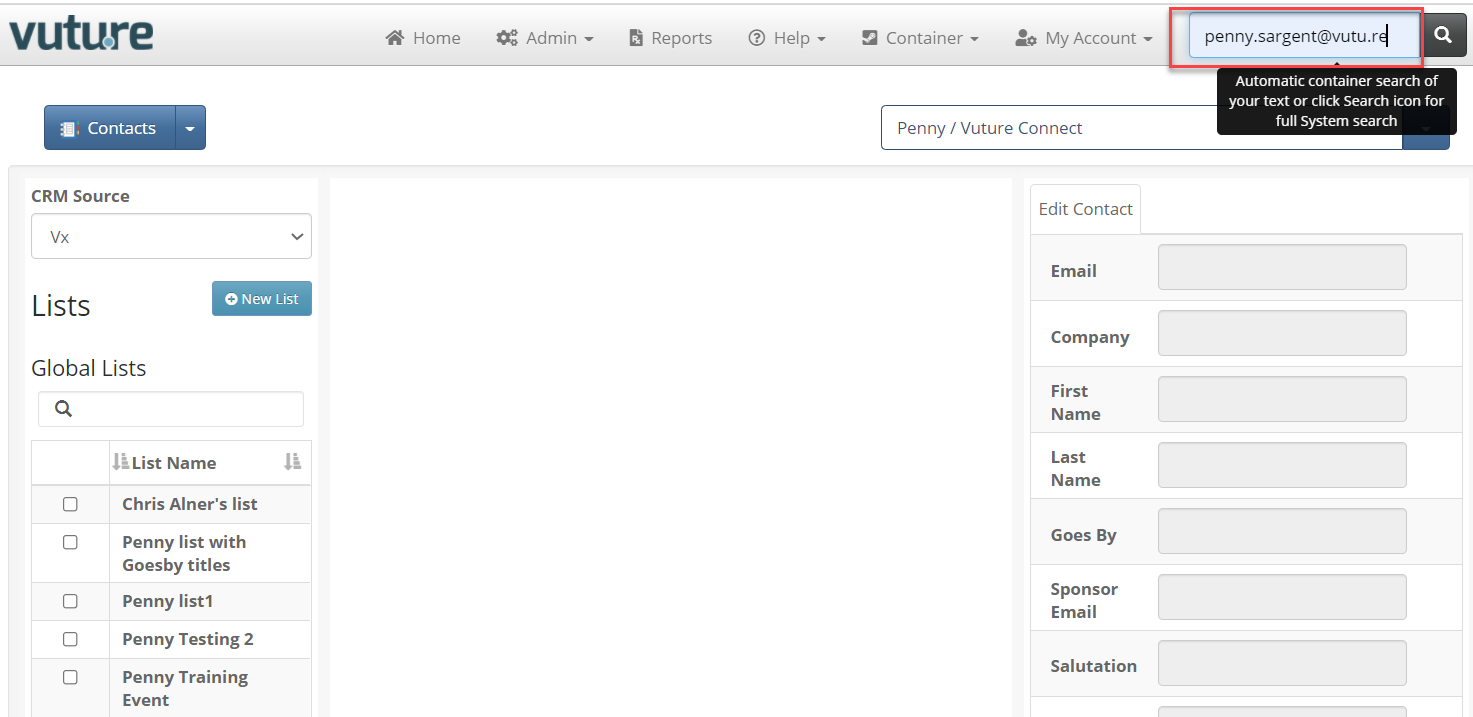Click the top search field with penny.sargent email

point(1304,37)
